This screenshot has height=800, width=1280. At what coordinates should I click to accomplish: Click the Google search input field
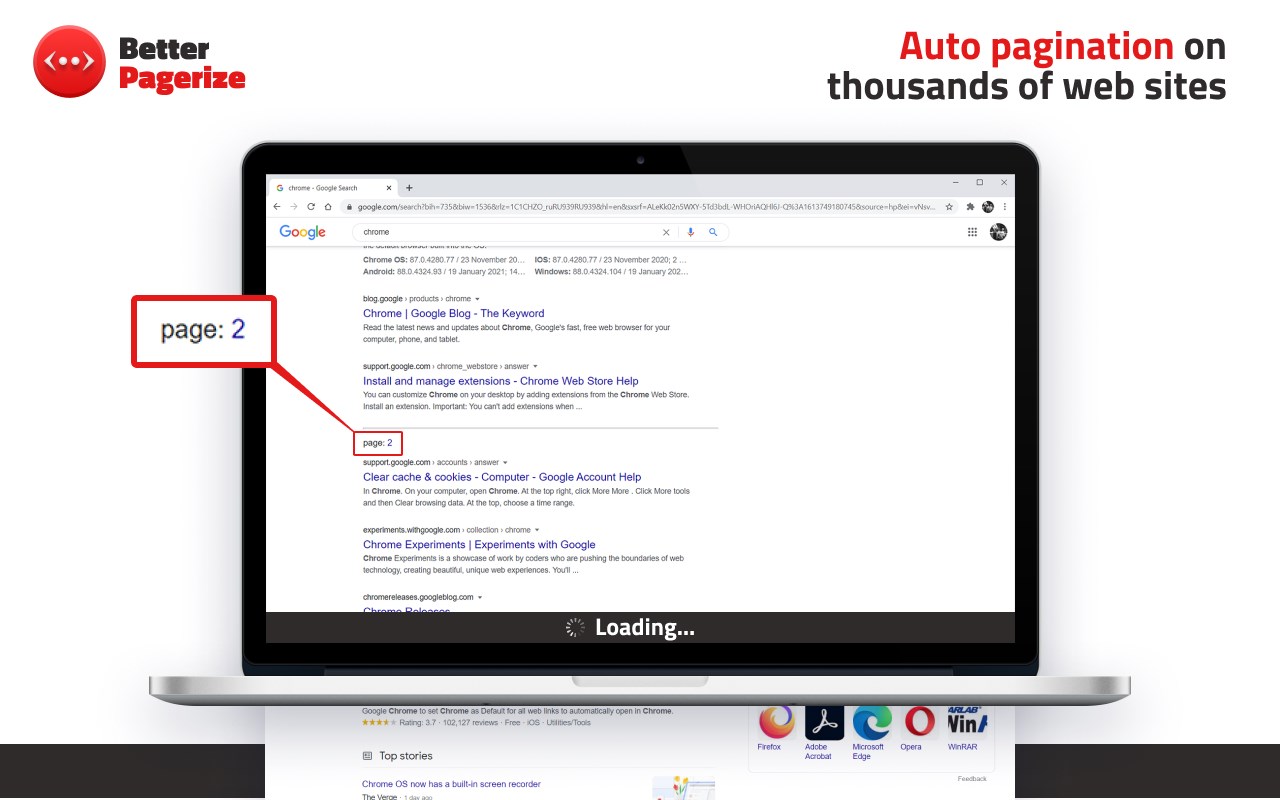point(509,232)
